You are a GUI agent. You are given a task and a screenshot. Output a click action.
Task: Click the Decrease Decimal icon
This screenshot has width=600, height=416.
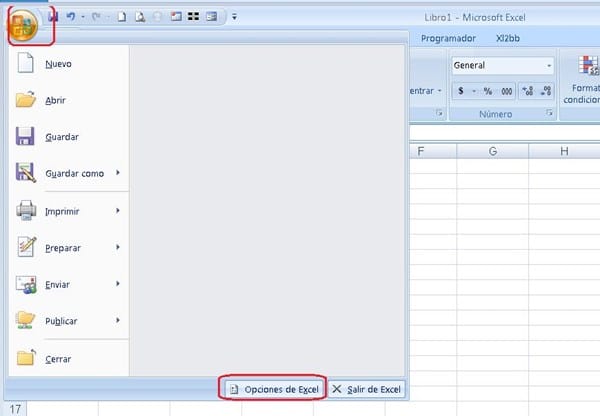[x=545, y=91]
